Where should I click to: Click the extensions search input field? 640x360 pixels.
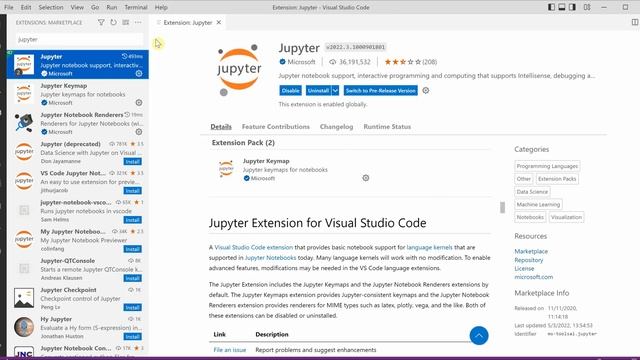(80, 40)
